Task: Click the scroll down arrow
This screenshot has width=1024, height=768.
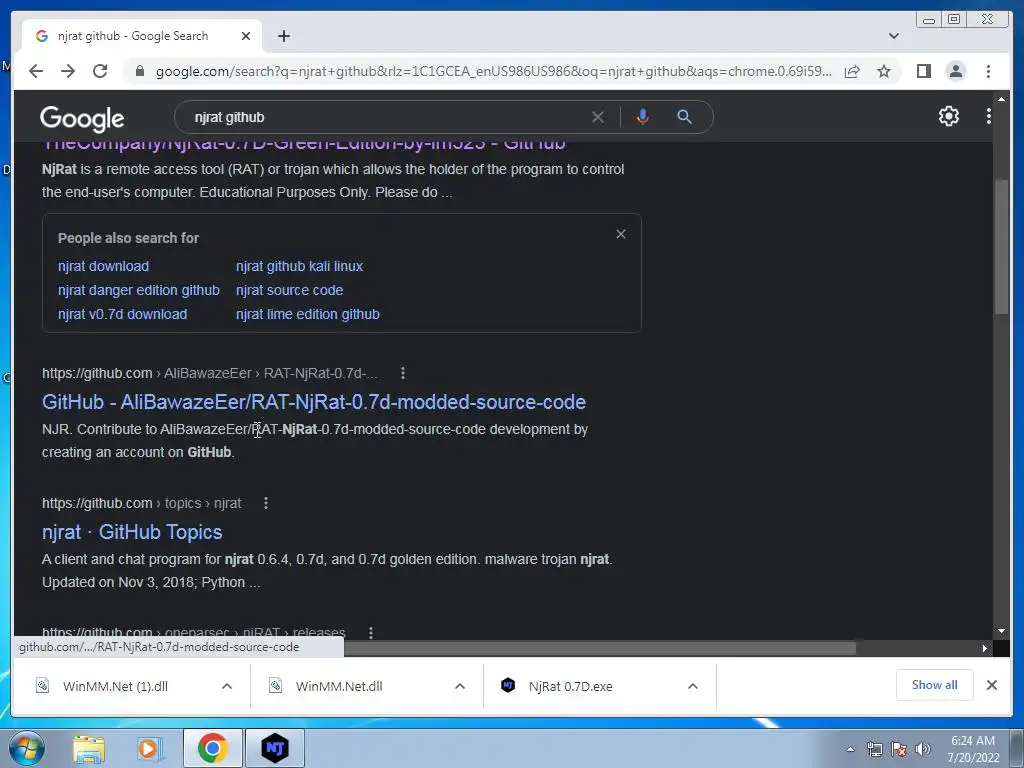Action: (1001, 632)
